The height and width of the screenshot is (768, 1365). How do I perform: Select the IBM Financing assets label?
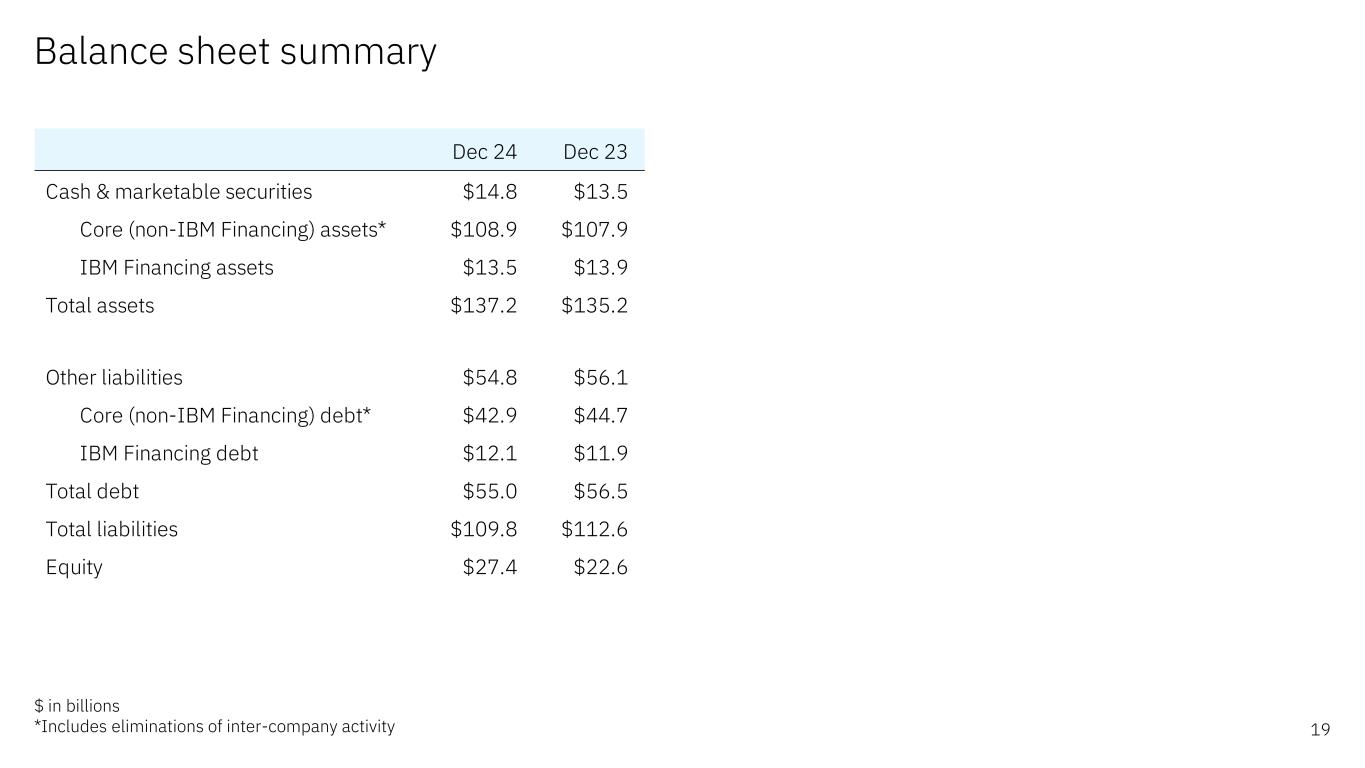click(x=176, y=268)
